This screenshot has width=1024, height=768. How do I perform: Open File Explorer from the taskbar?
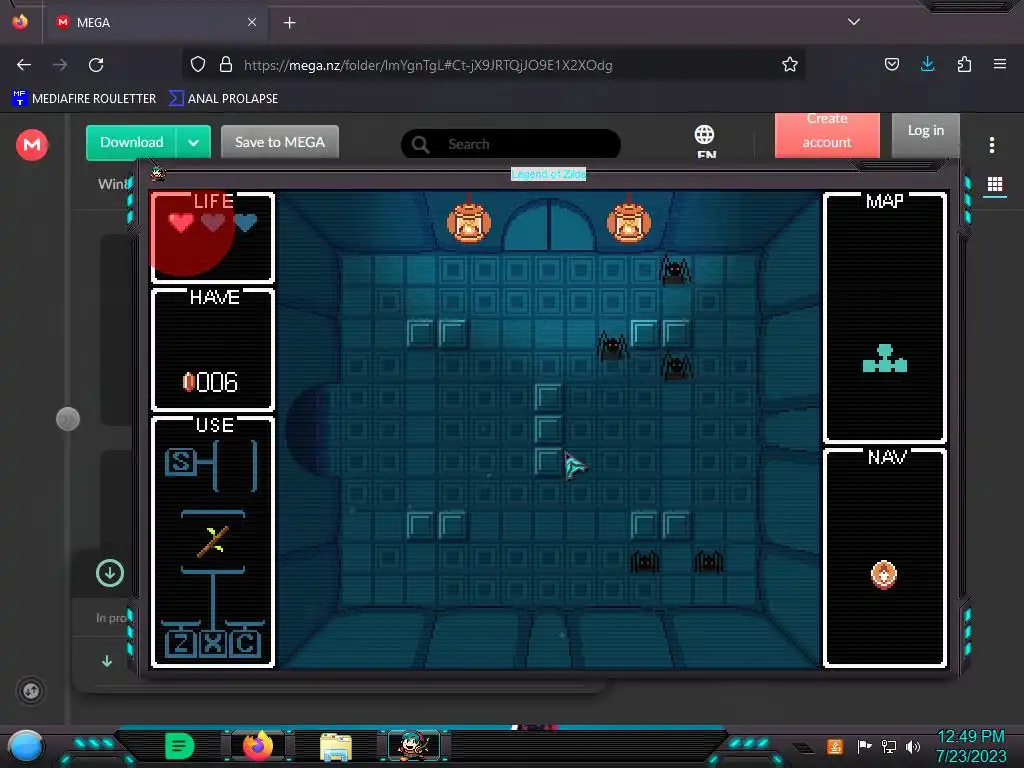point(336,747)
